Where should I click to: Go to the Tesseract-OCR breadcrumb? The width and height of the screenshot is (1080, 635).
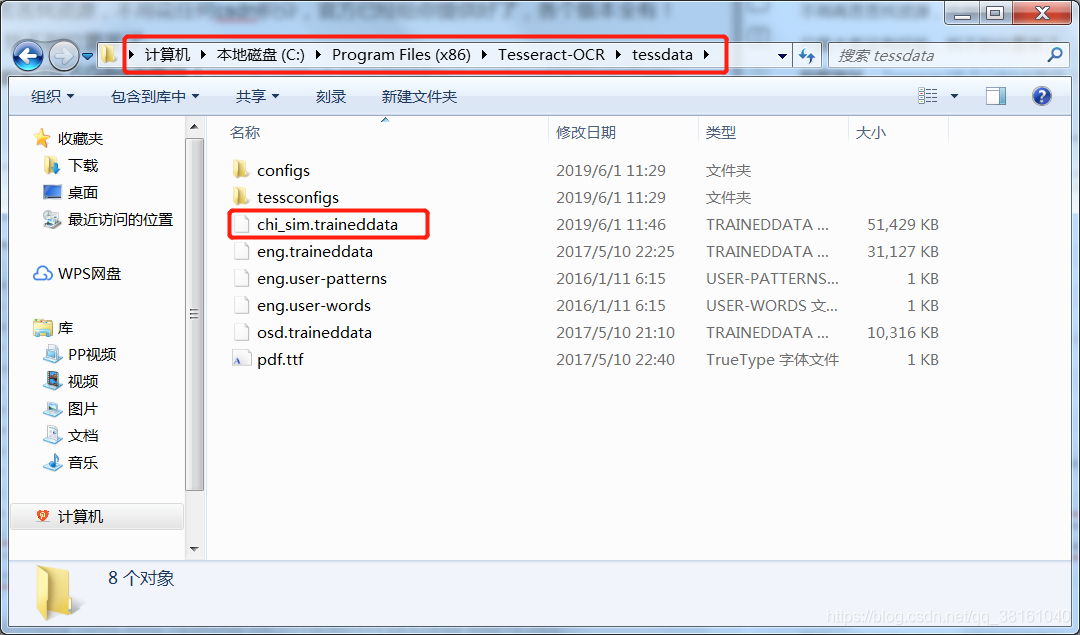coord(552,54)
